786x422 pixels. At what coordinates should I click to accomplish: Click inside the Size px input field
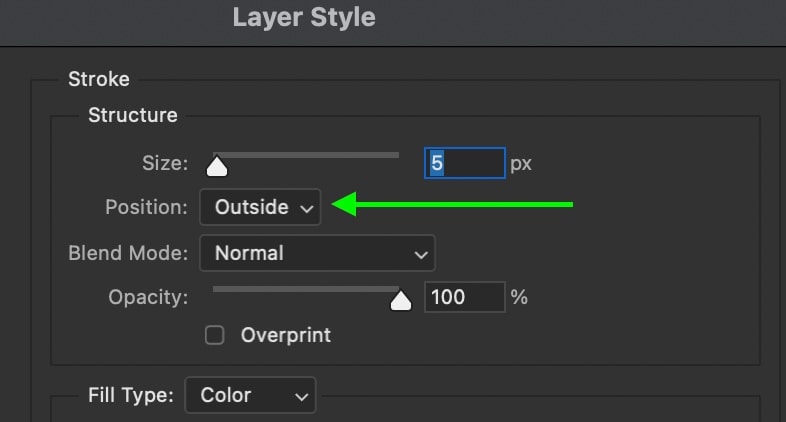click(x=465, y=163)
